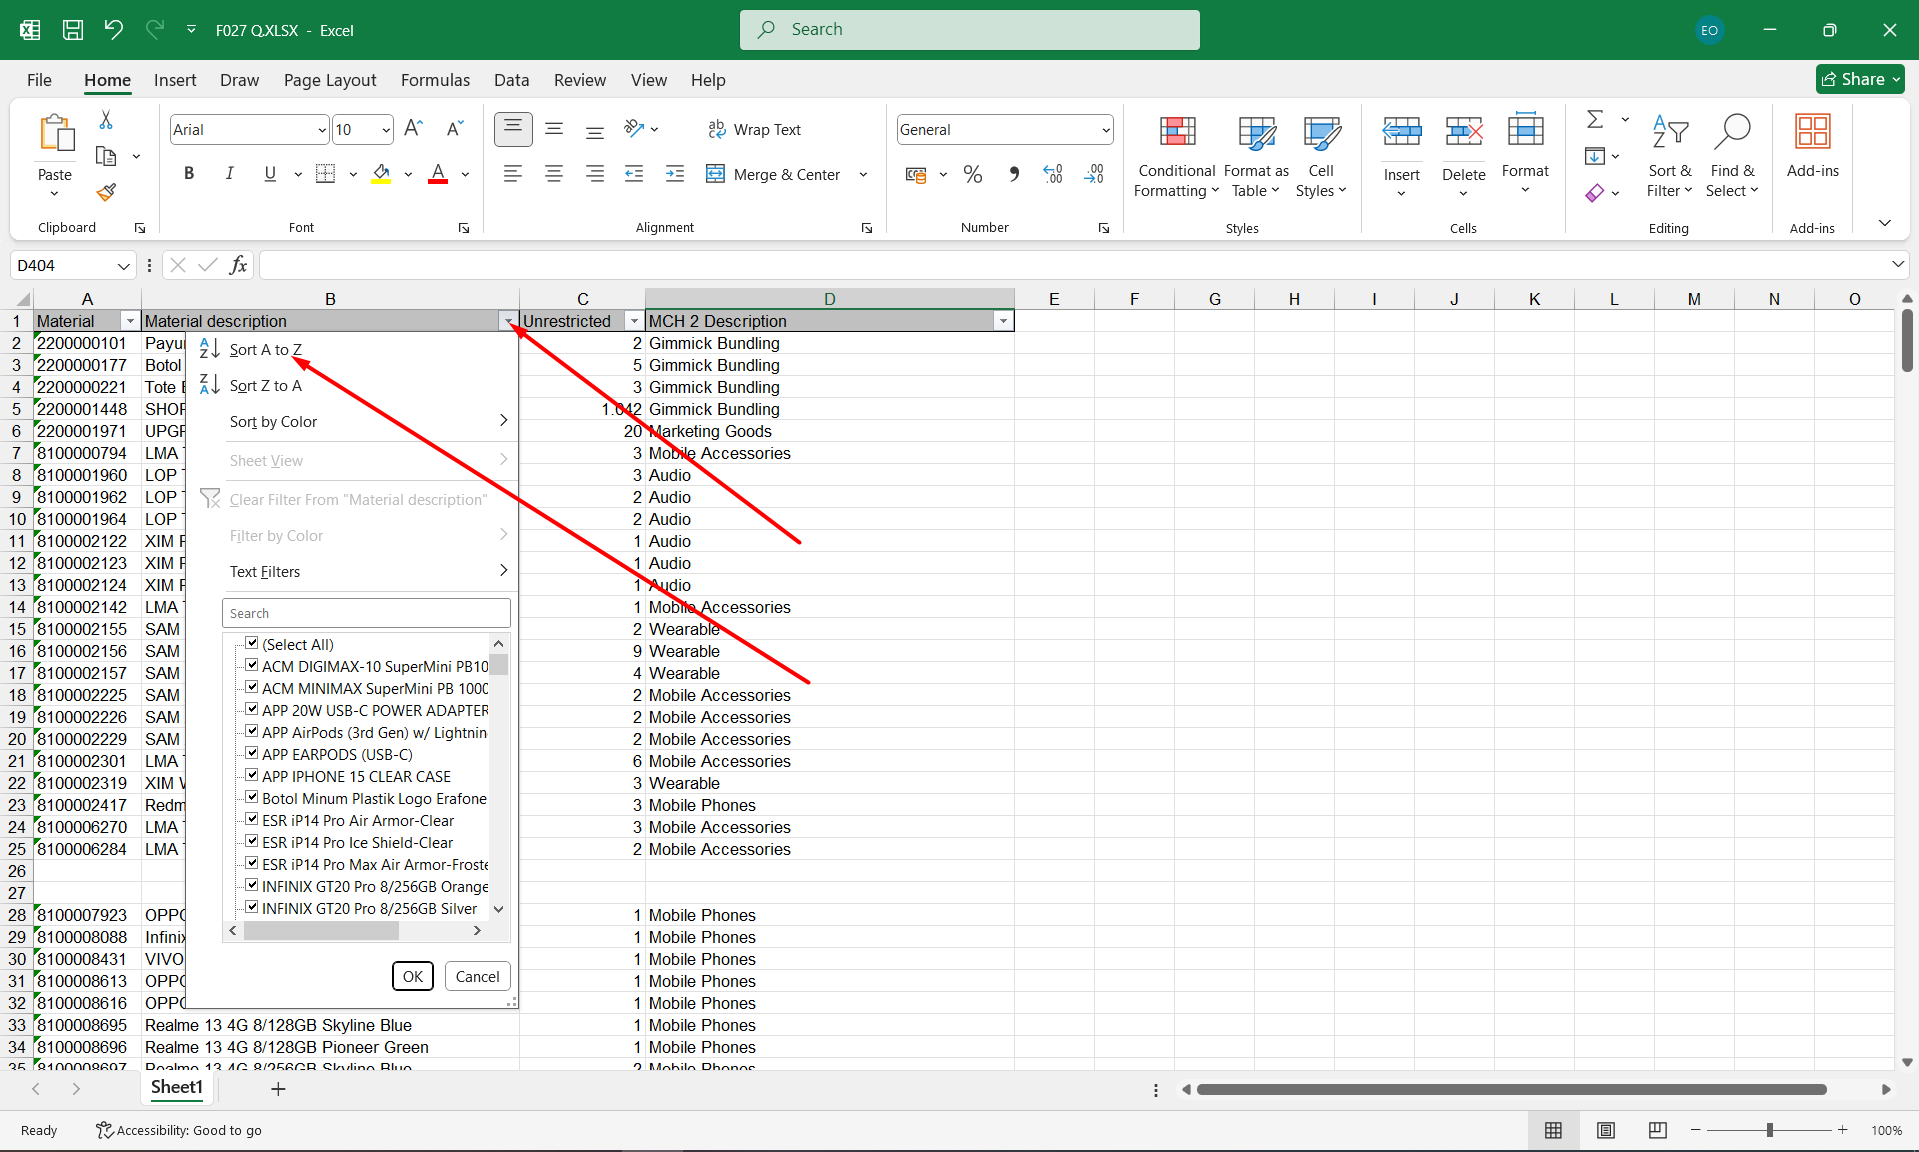Click the Save icon in title bar
This screenshot has width=1919, height=1152.
coord(73,30)
